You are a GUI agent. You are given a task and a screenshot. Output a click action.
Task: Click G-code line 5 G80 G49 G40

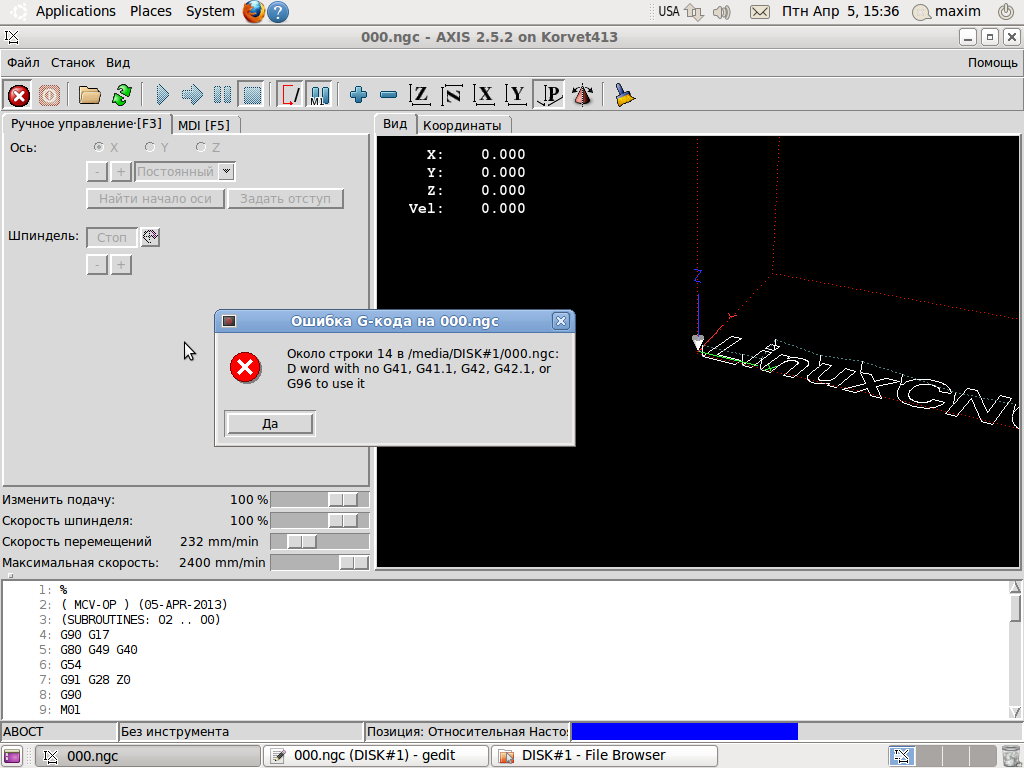pyautogui.click(x=99, y=650)
